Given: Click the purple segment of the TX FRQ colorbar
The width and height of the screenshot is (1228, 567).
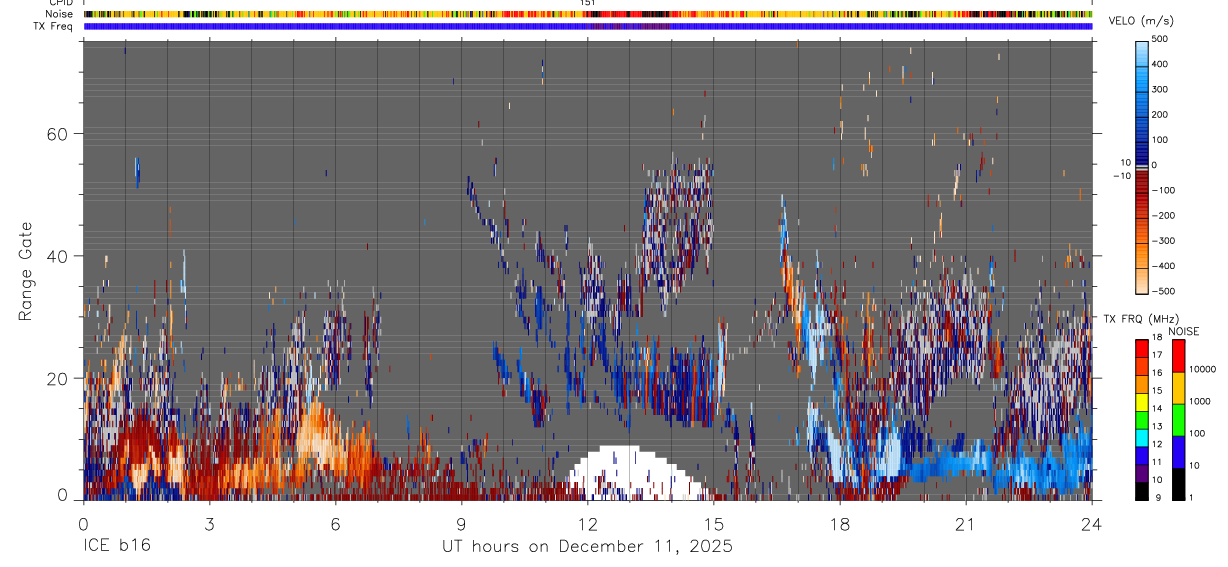Looking at the screenshot, I should pos(1142,472).
